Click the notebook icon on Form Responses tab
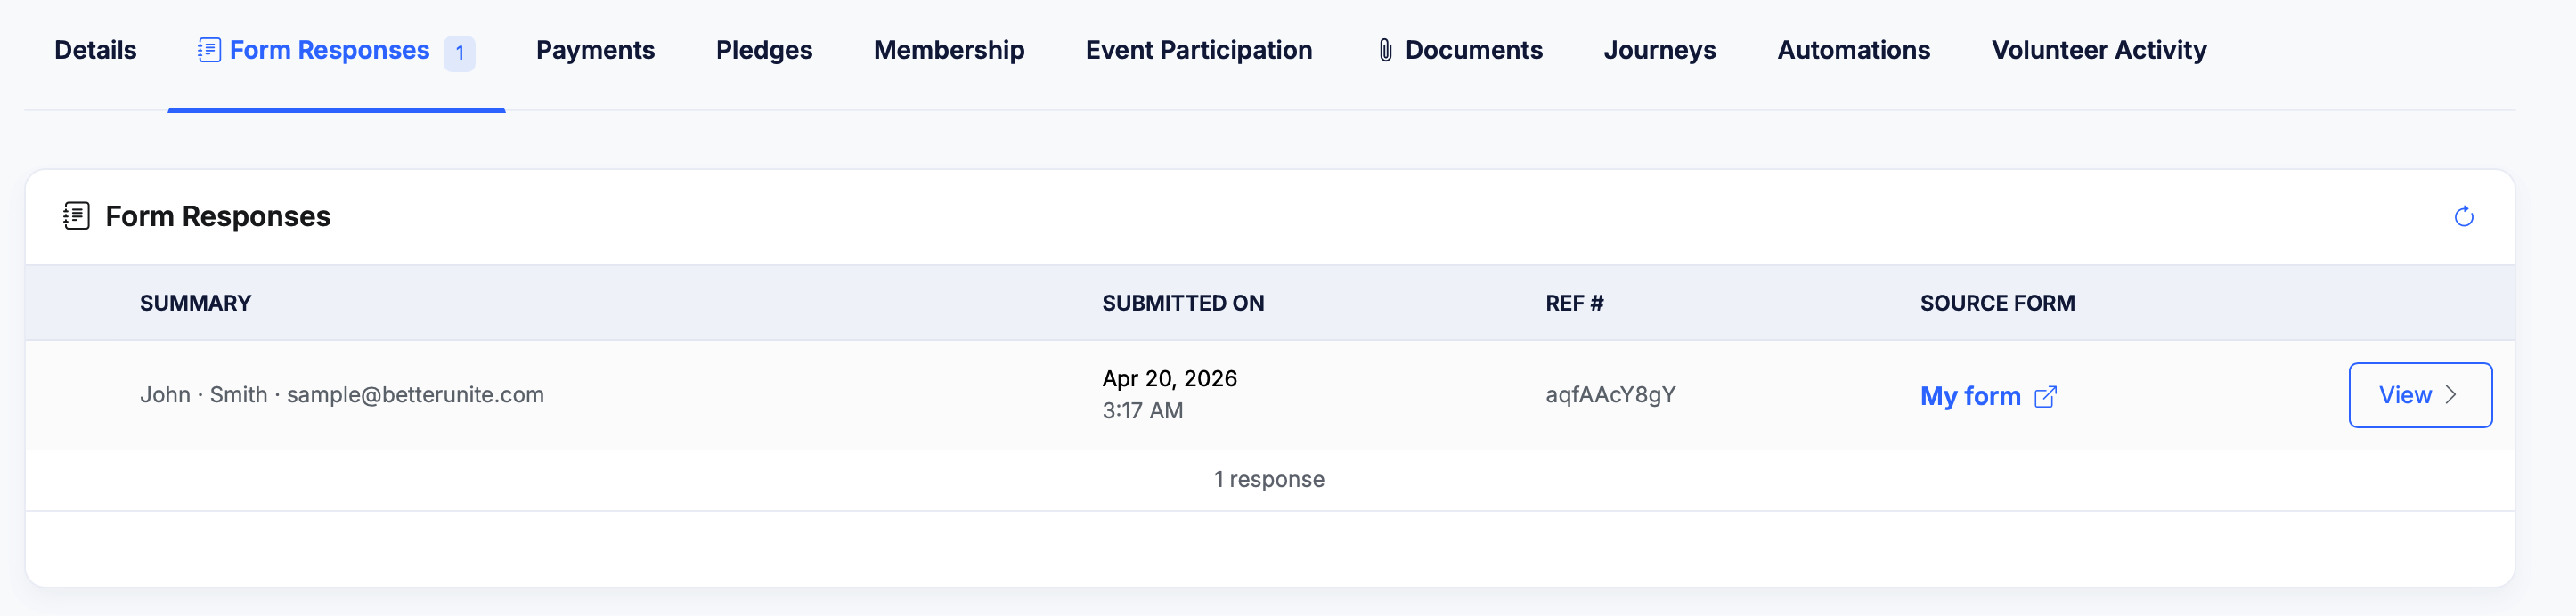The height and width of the screenshot is (616, 2576). [x=209, y=50]
